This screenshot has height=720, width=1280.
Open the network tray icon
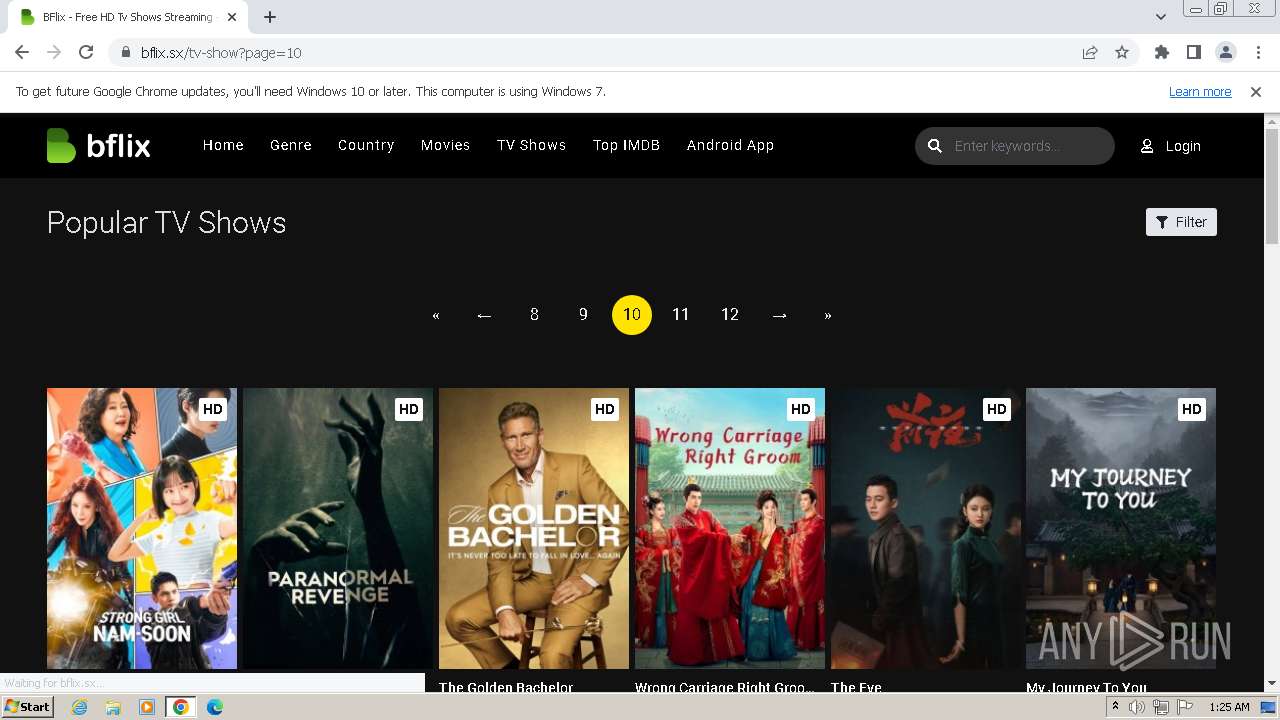point(1160,707)
